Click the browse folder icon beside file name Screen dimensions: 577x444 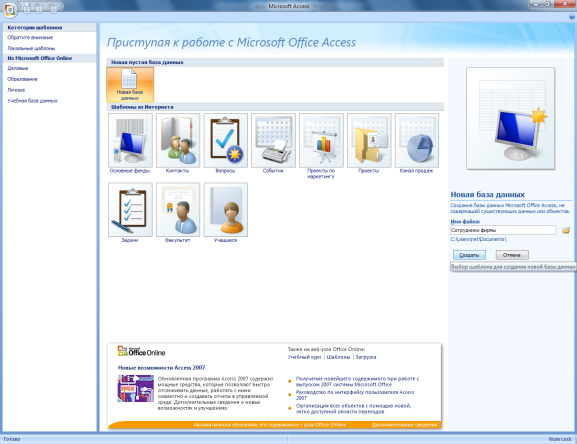(x=566, y=230)
